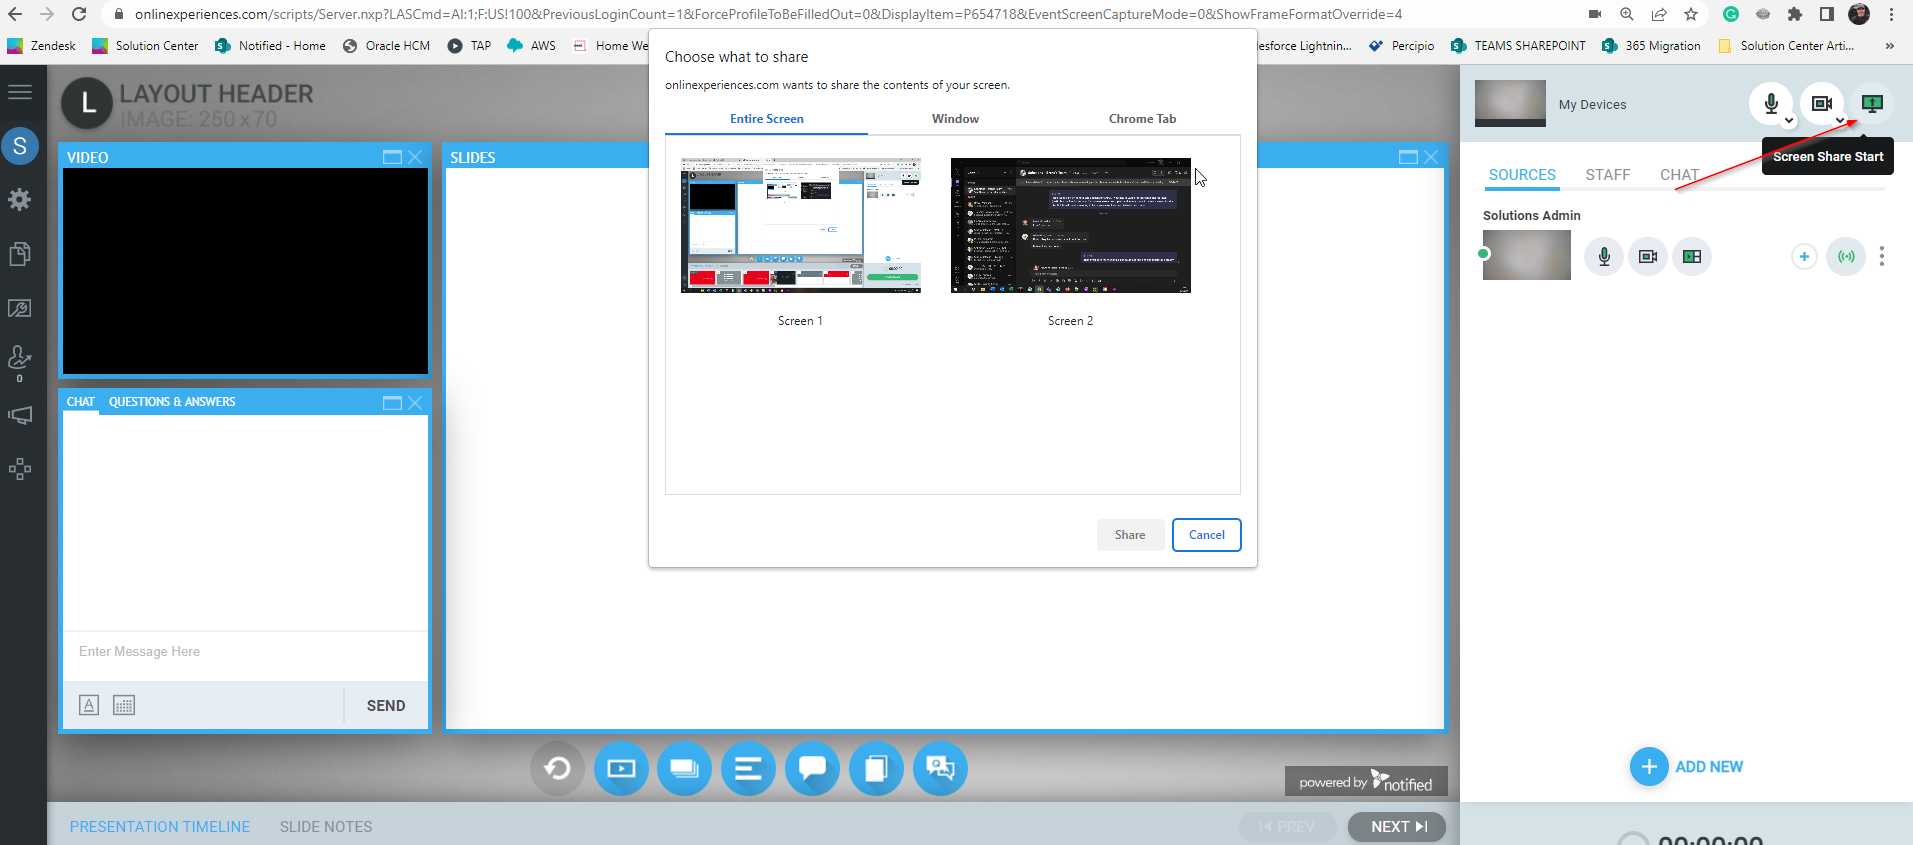
Task: Click the My Devices preview thumbnail
Action: click(x=1510, y=103)
